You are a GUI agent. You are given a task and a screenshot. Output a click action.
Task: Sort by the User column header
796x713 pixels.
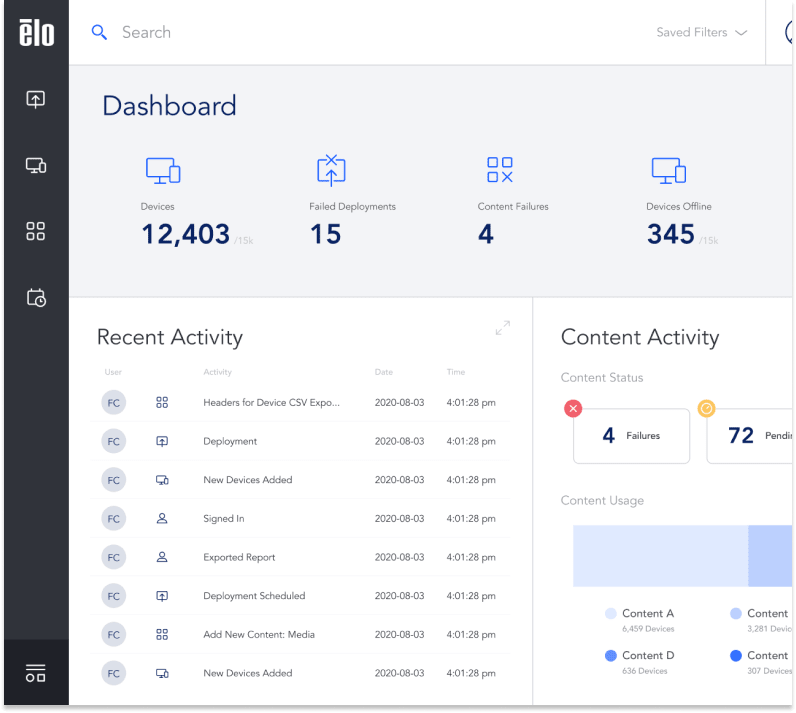click(x=113, y=372)
